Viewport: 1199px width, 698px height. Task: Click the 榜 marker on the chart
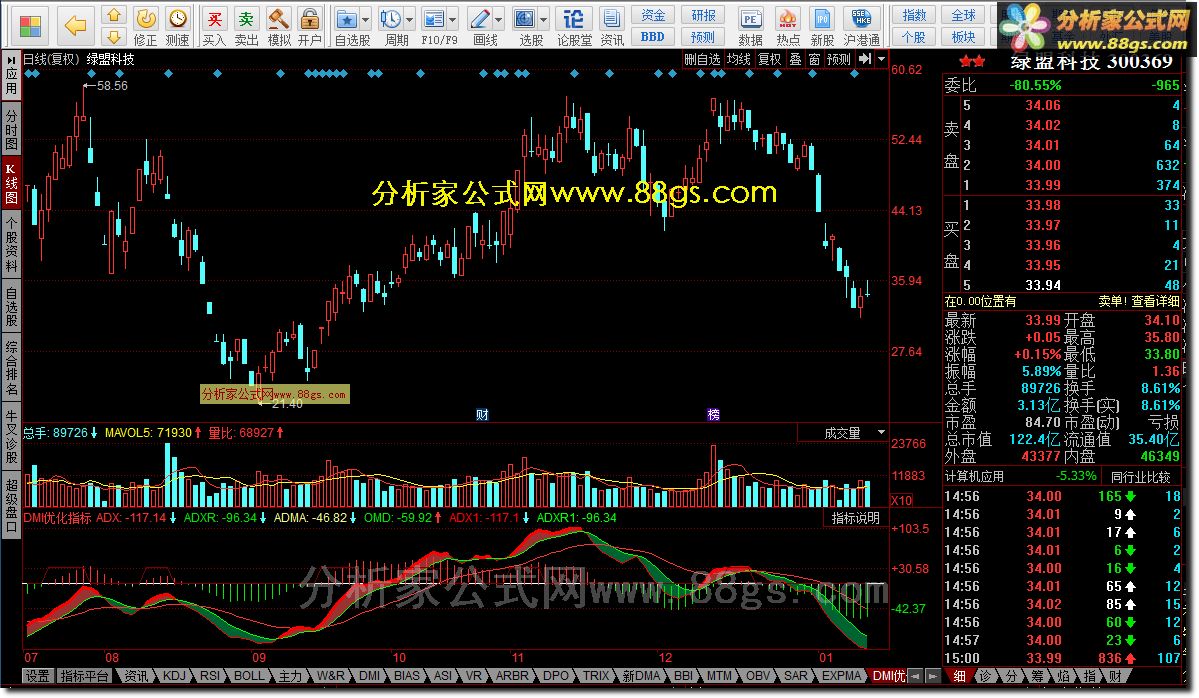click(x=713, y=414)
